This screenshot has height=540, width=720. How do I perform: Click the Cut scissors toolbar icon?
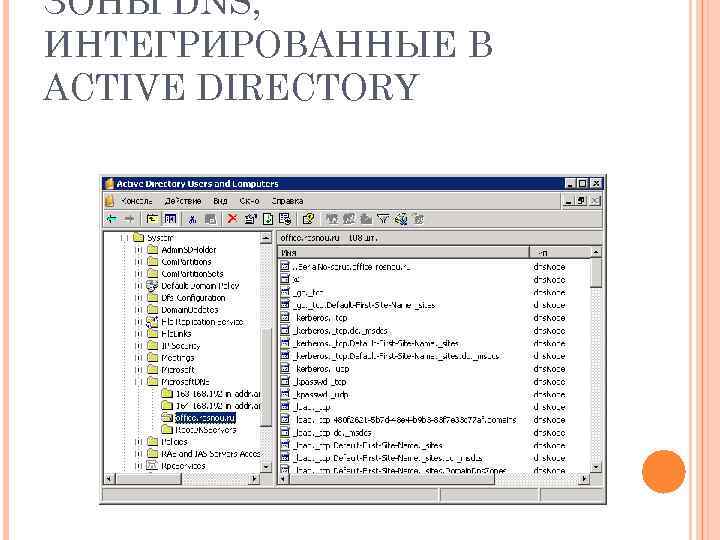click(192, 219)
